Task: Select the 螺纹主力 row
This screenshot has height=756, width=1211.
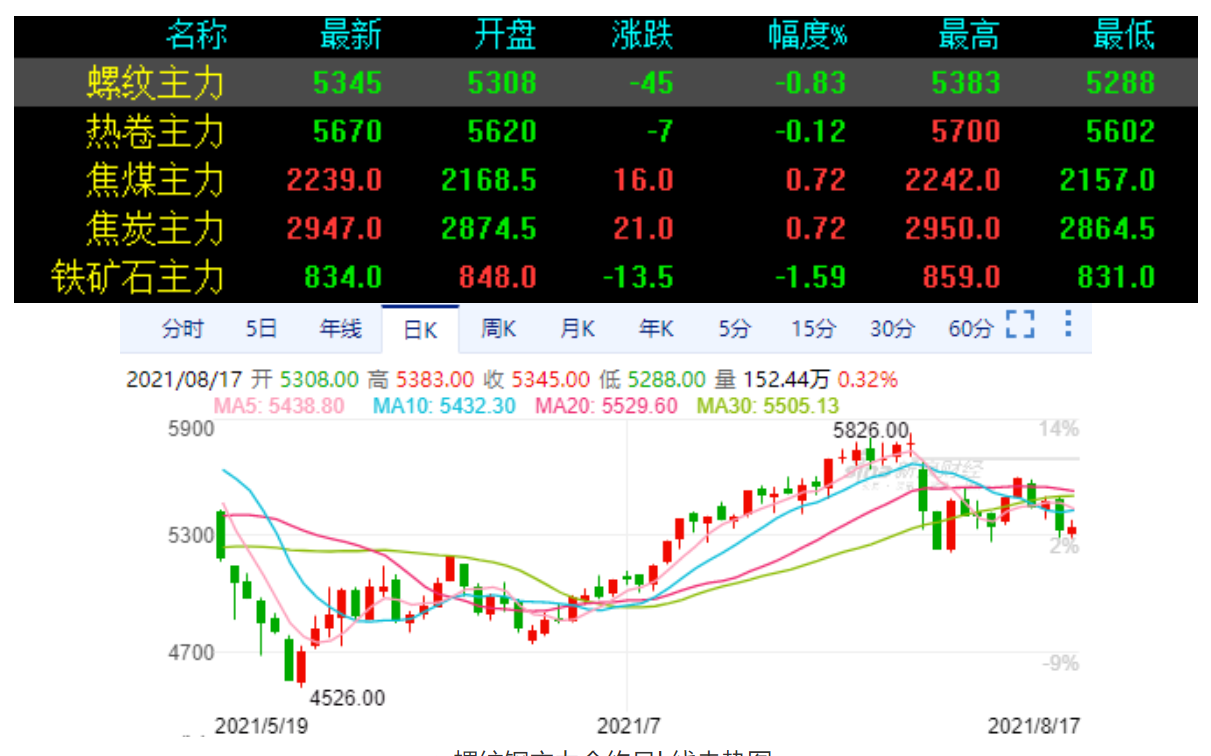Action: point(155,82)
